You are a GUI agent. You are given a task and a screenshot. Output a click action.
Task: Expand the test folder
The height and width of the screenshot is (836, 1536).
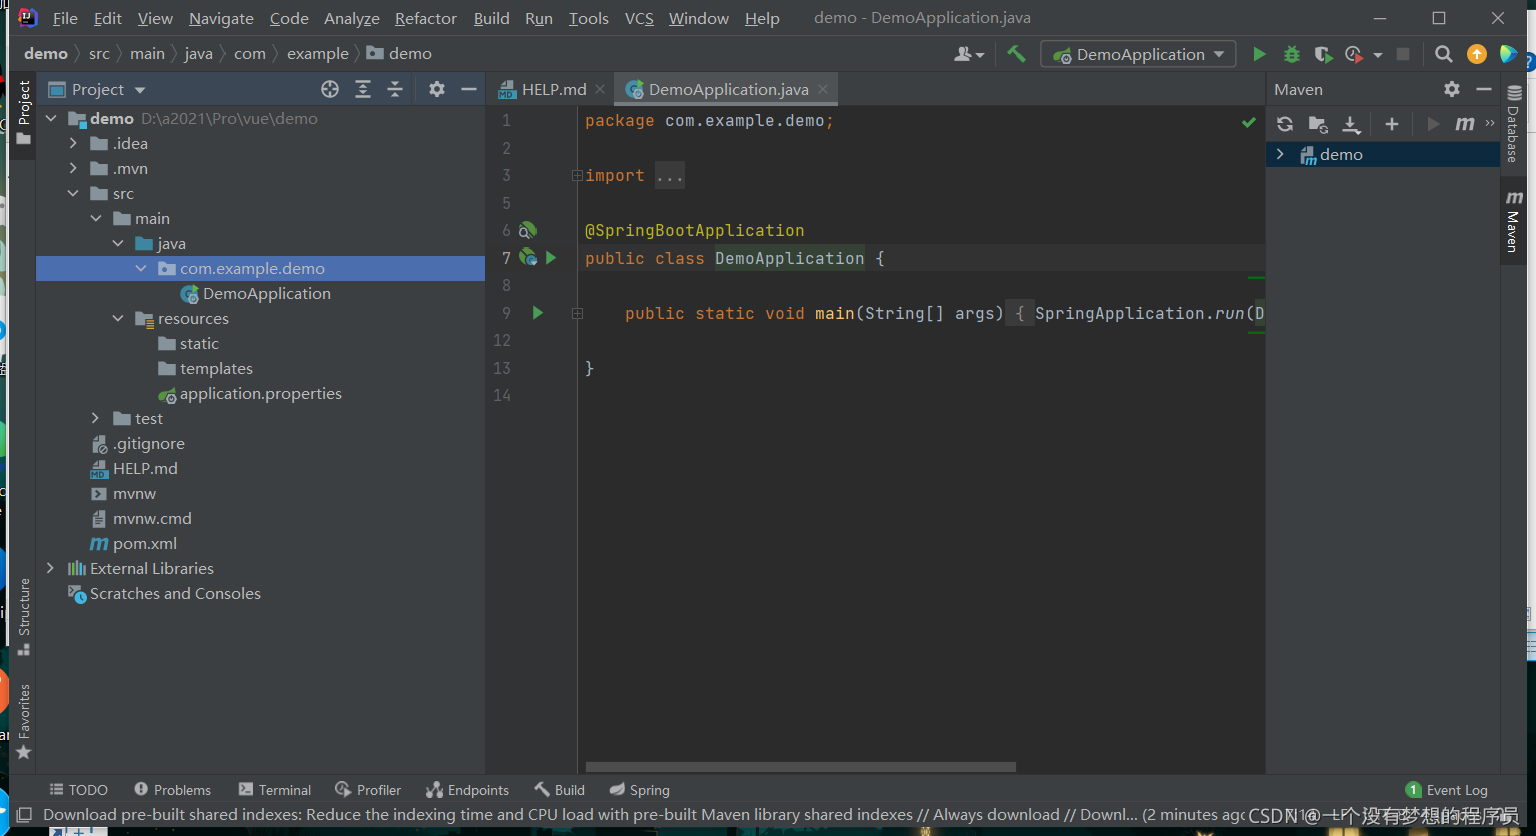(96, 418)
